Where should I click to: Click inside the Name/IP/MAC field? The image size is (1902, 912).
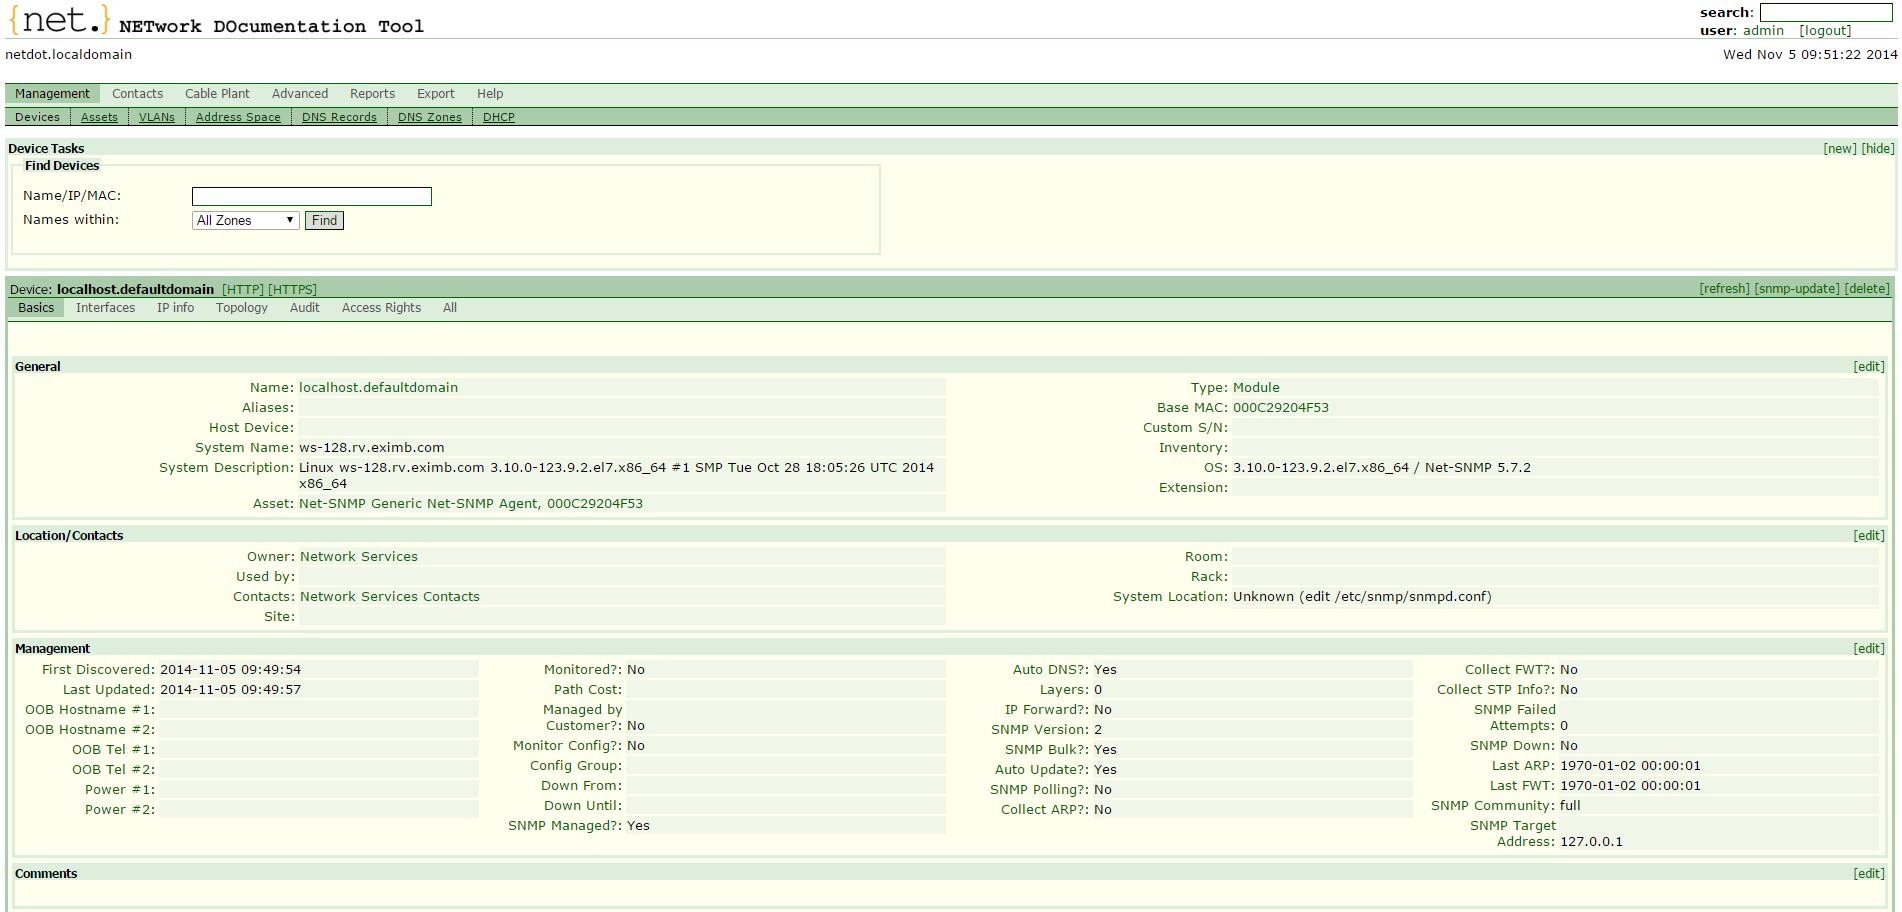pyautogui.click(x=311, y=196)
